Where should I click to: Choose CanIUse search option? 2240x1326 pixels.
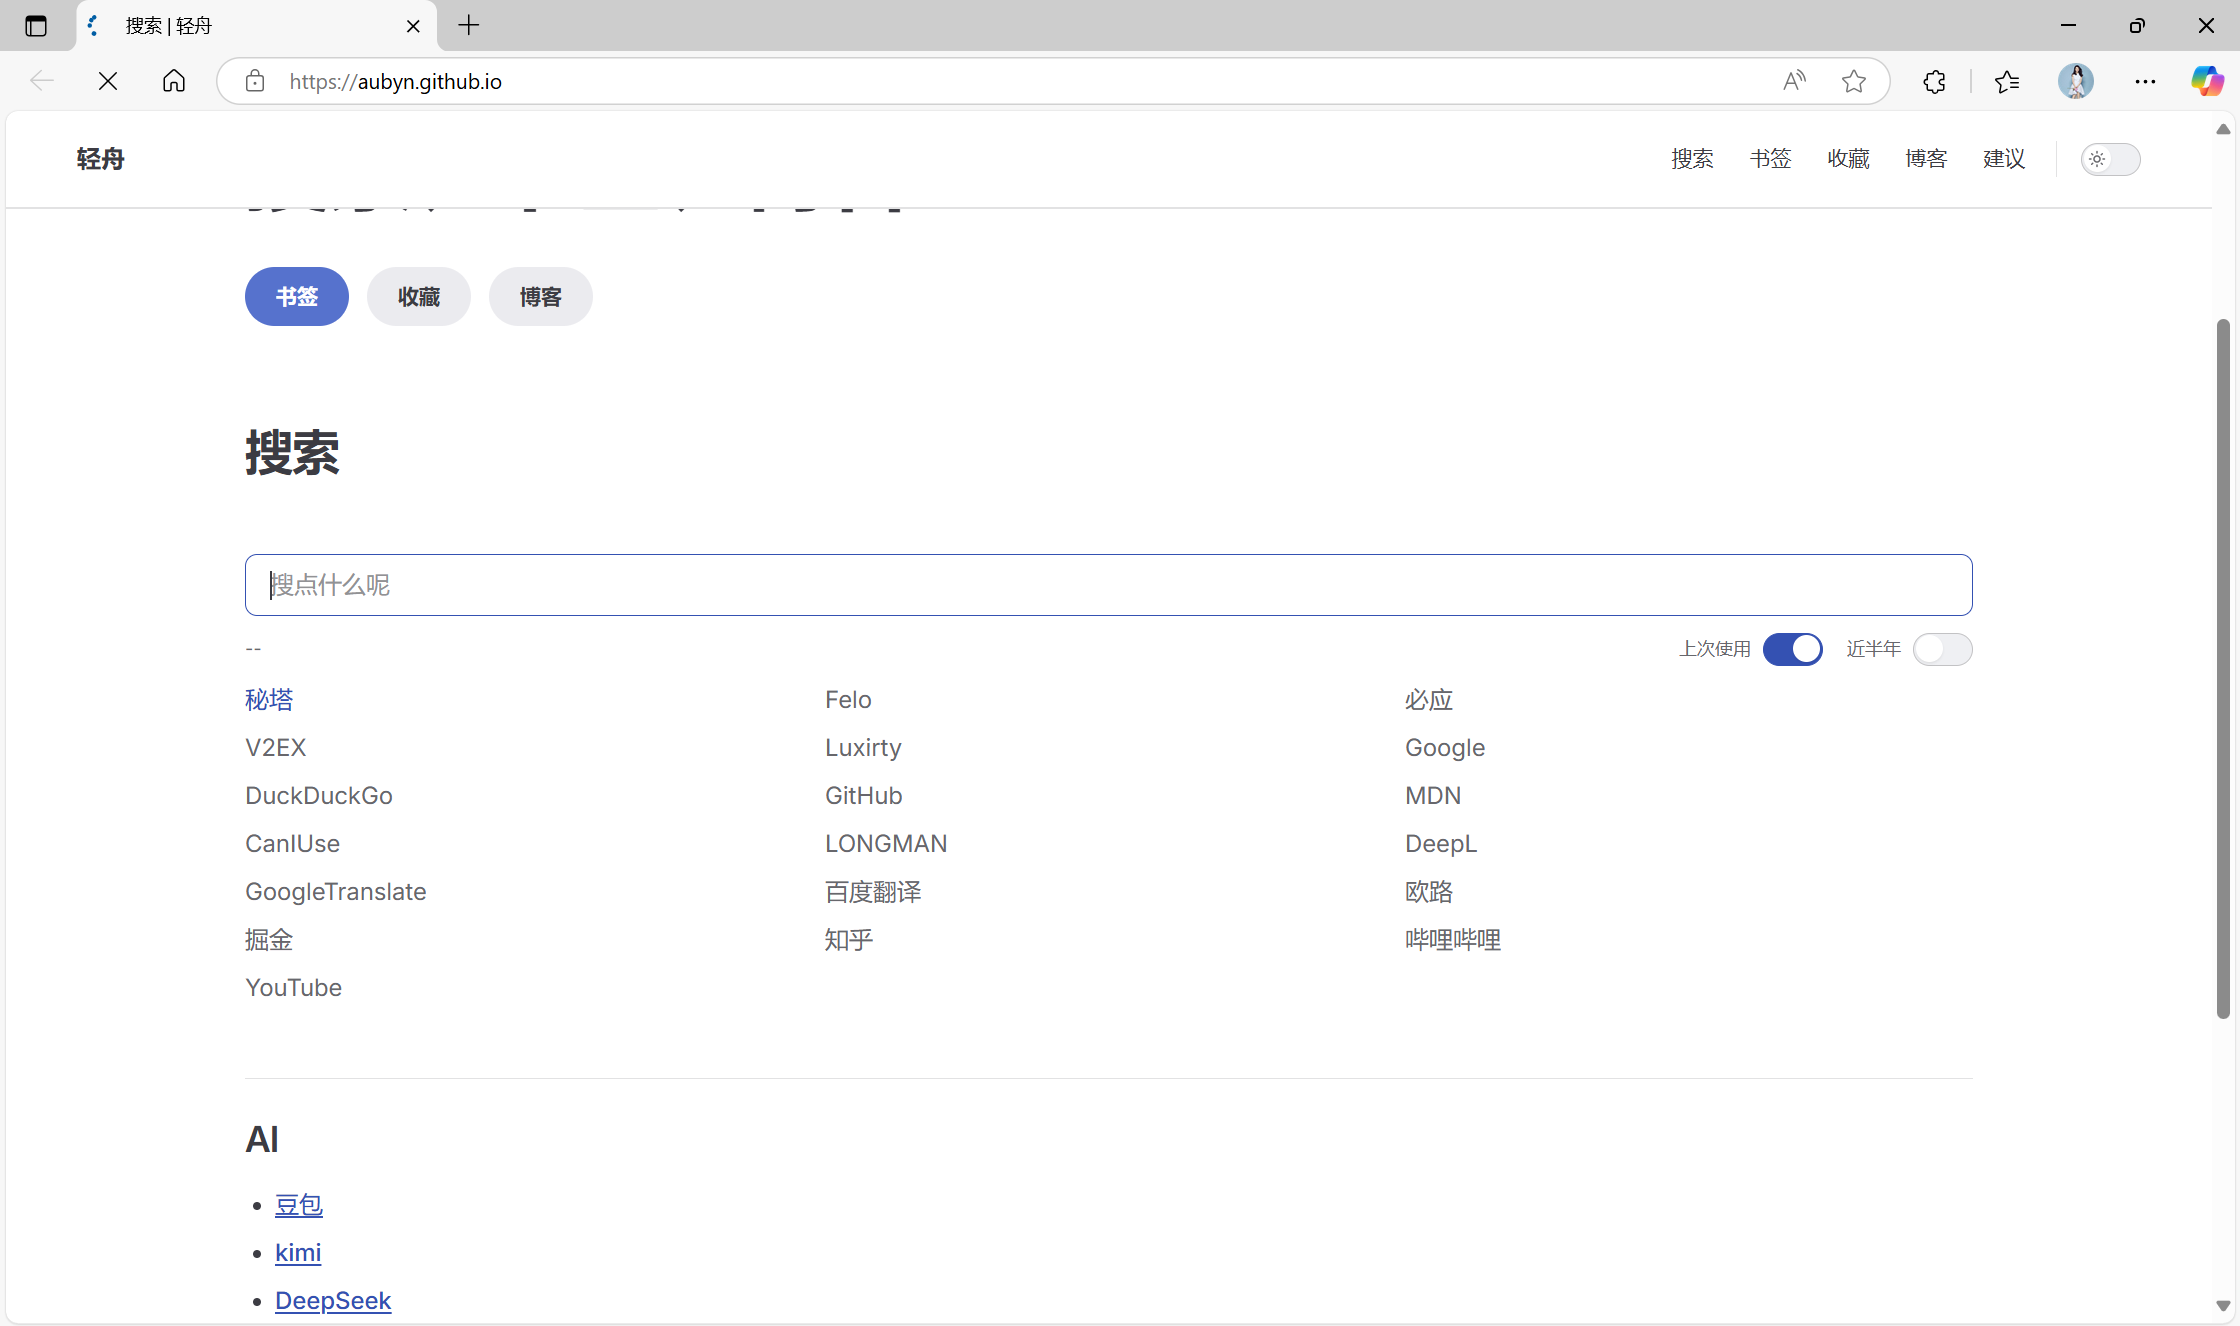(293, 844)
